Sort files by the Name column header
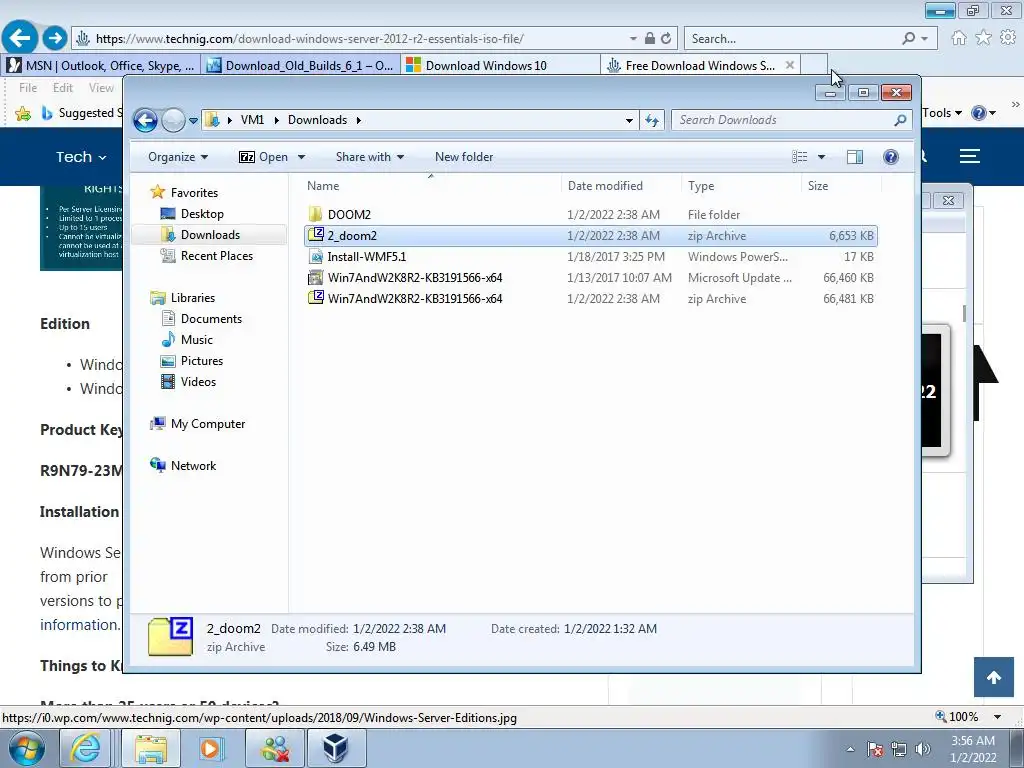Viewport: 1024px width, 768px height. point(323,185)
